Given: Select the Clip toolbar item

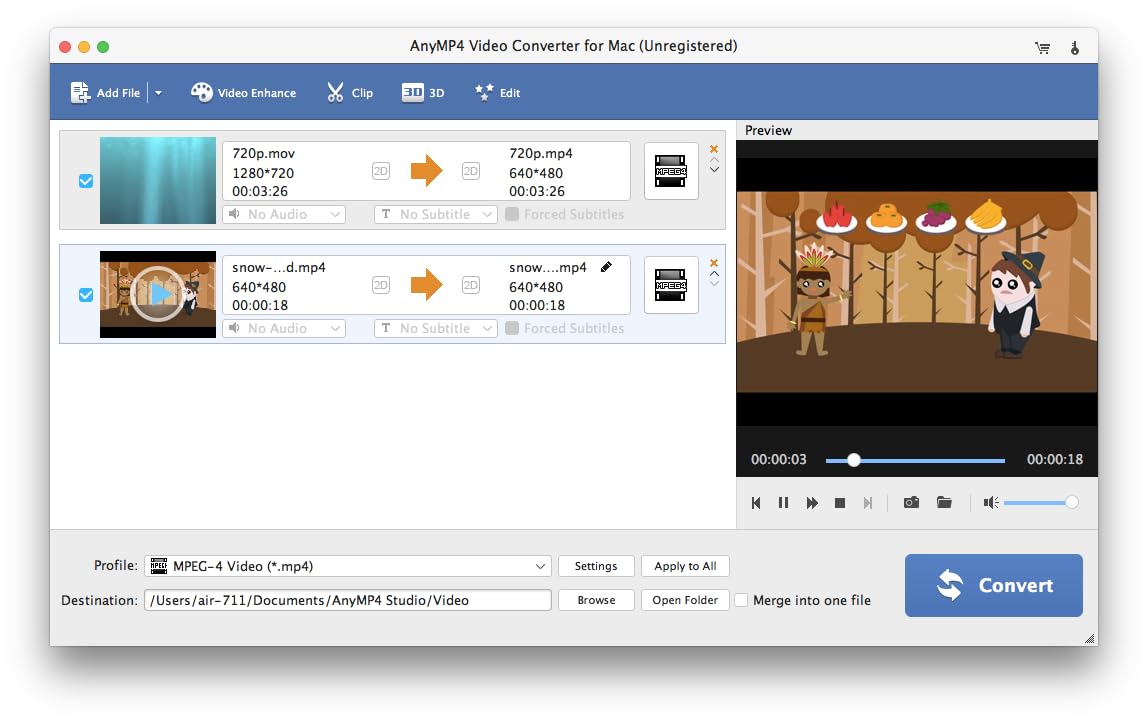Looking at the screenshot, I should point(349,93).
